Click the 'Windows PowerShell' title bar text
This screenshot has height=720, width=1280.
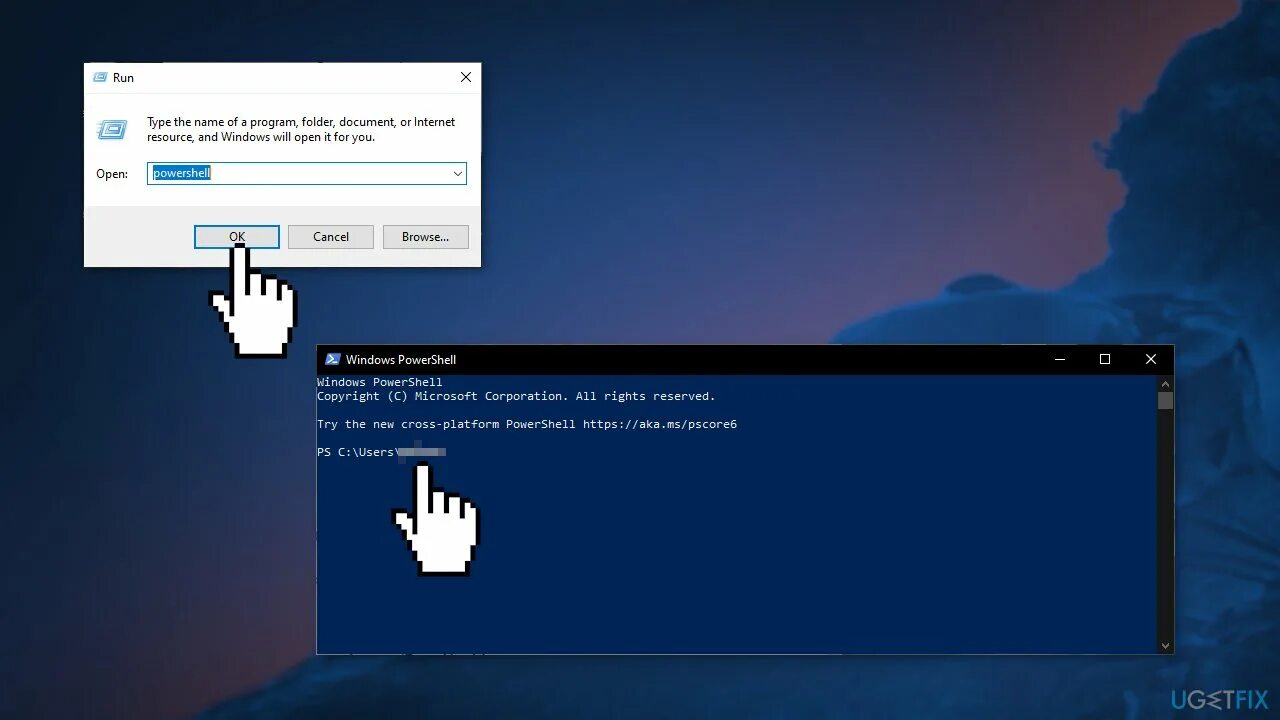click(401, 359)
